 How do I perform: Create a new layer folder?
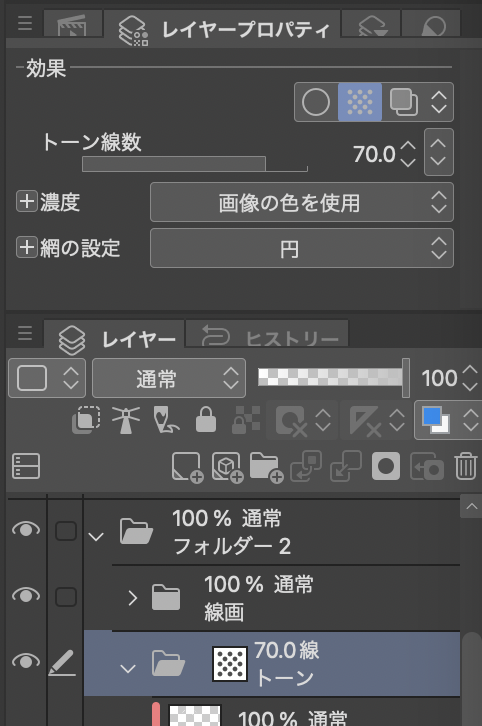click(266, 467)
